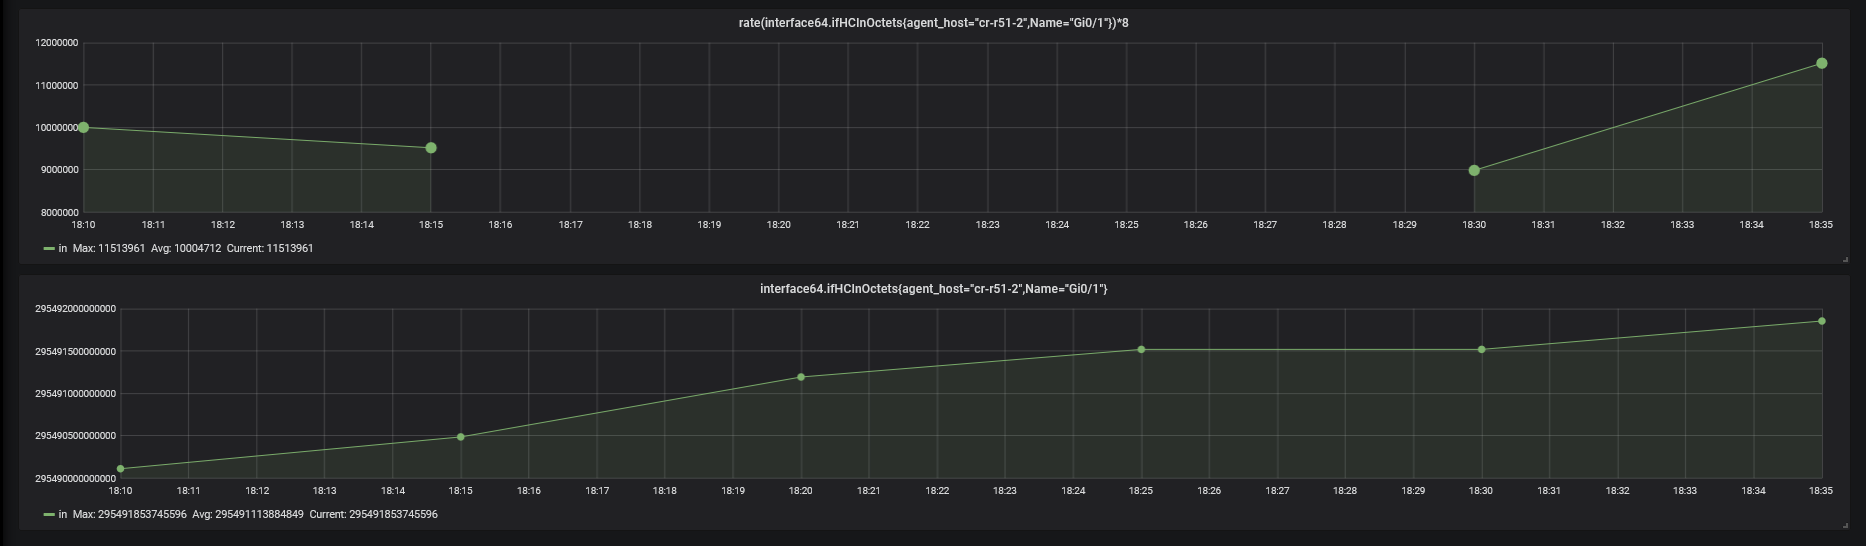Select the top graph data point at 18:30
The height and width of the screenshot is (546, 1866).
click(1474, 170)
